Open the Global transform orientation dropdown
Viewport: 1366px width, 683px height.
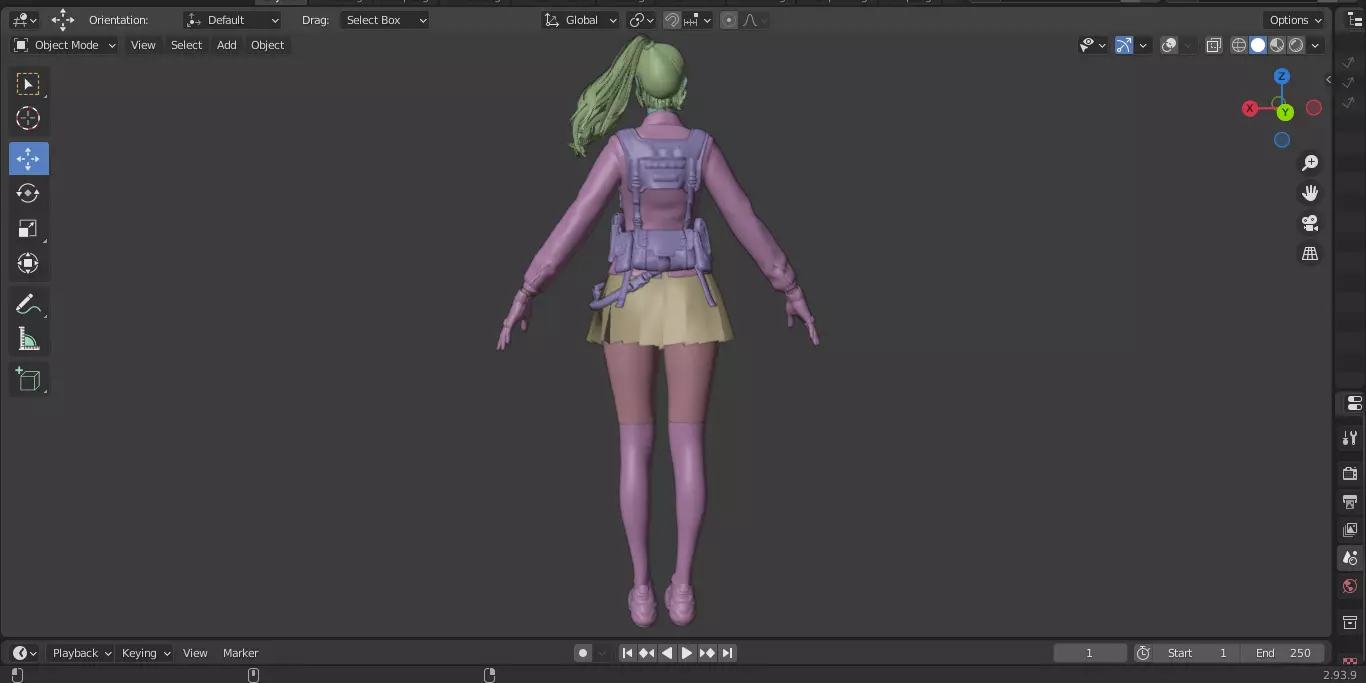tap(580, 20)
